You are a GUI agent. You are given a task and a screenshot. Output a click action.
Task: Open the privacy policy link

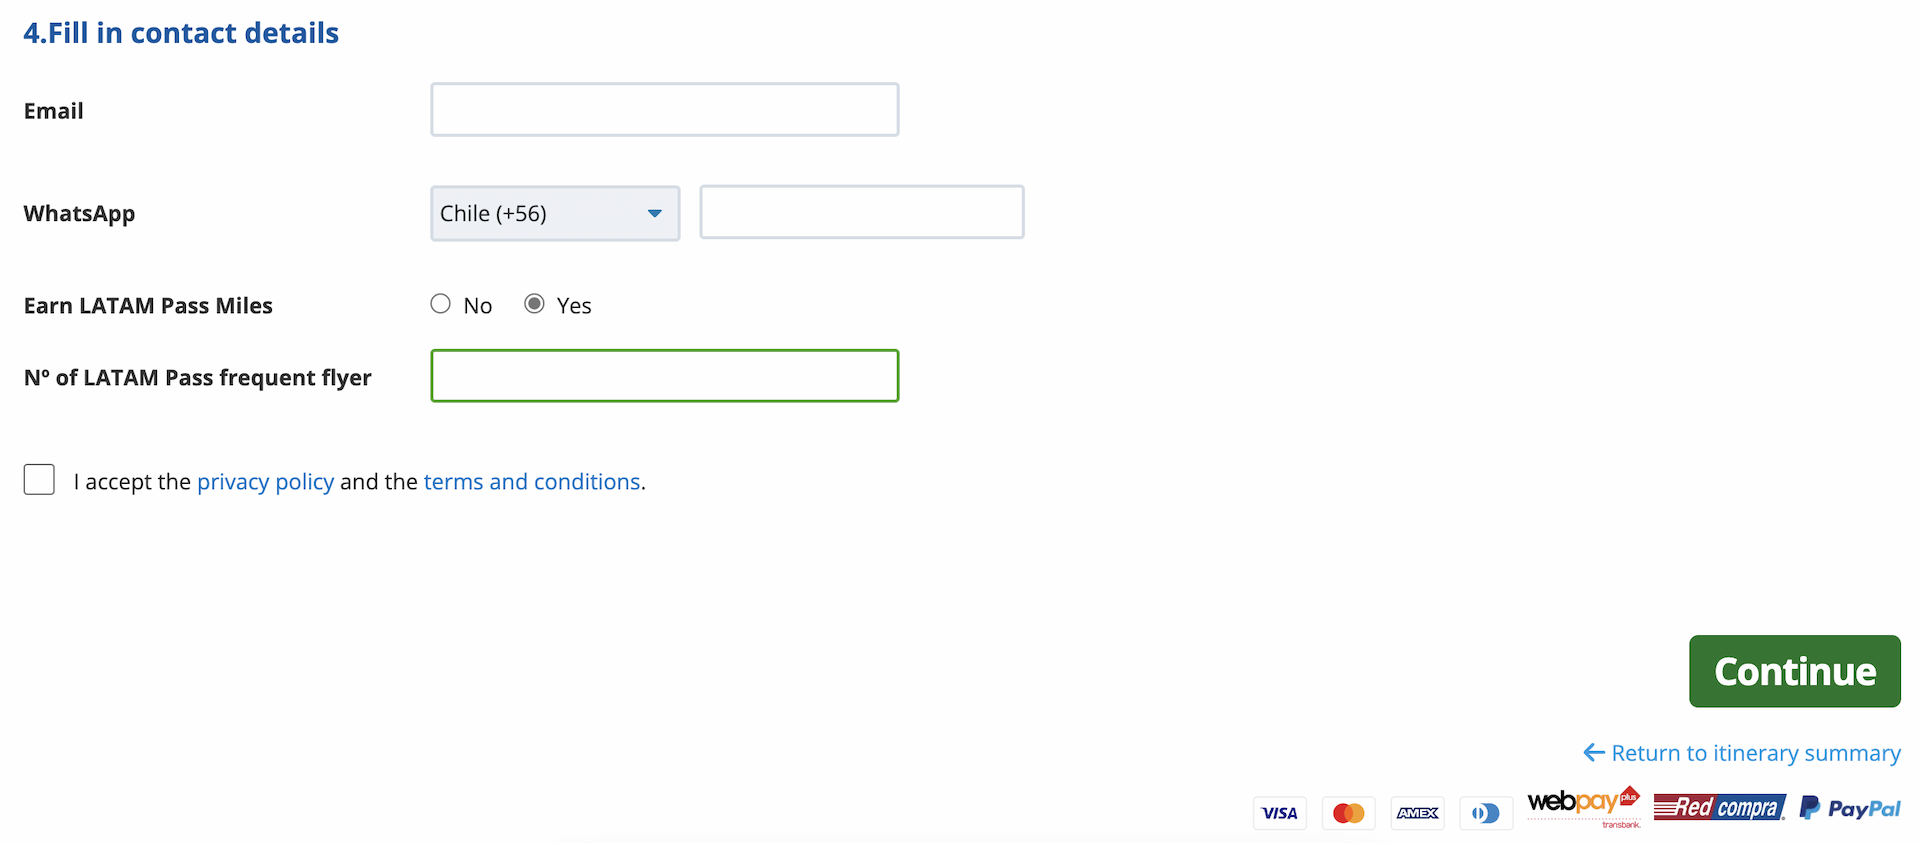click(x=265, y=482)
